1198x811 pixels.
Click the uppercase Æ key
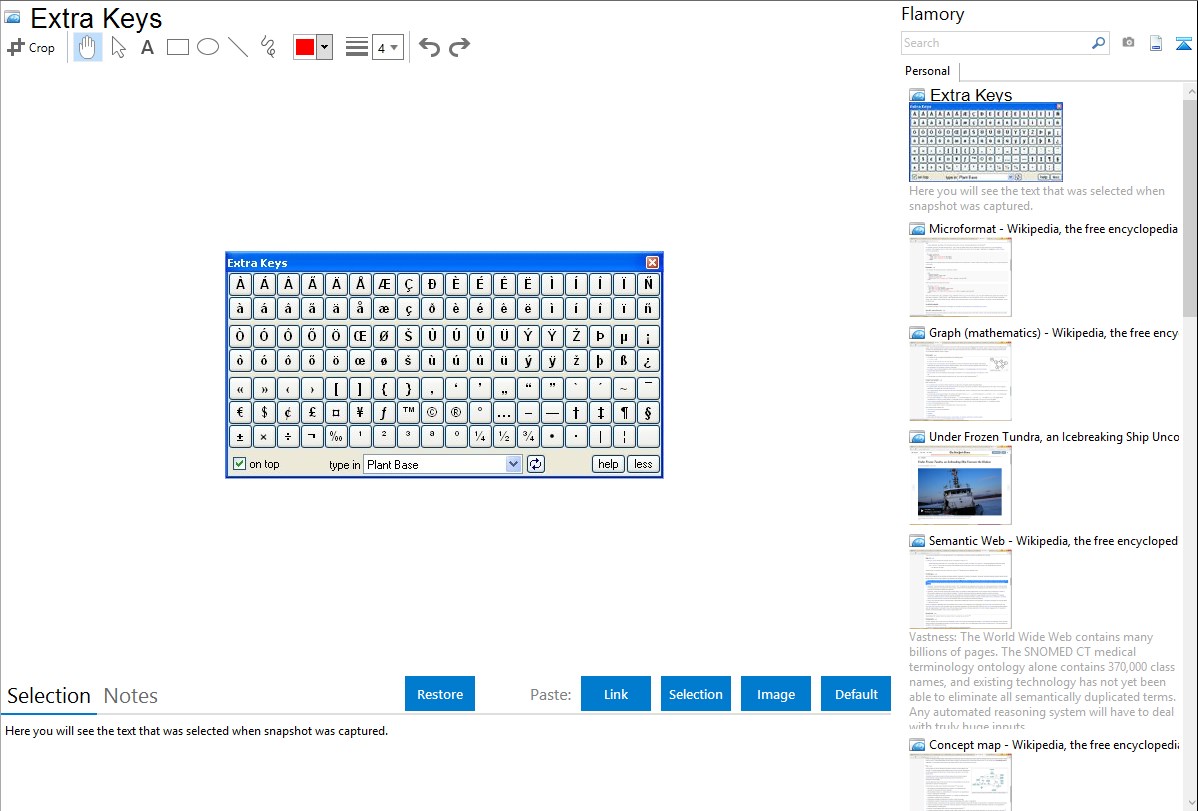point(384,284)
